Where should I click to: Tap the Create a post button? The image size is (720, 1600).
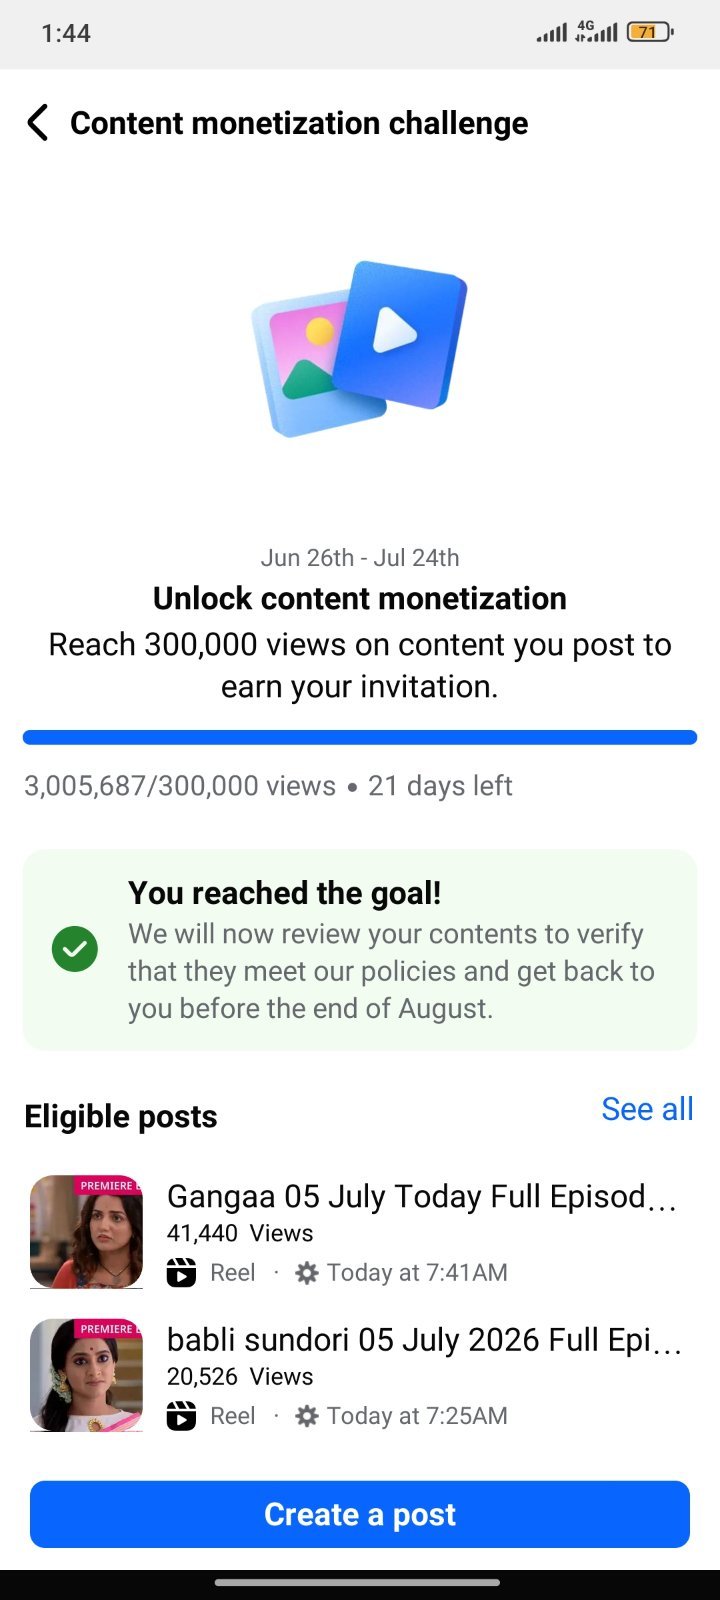point(360,1514)
